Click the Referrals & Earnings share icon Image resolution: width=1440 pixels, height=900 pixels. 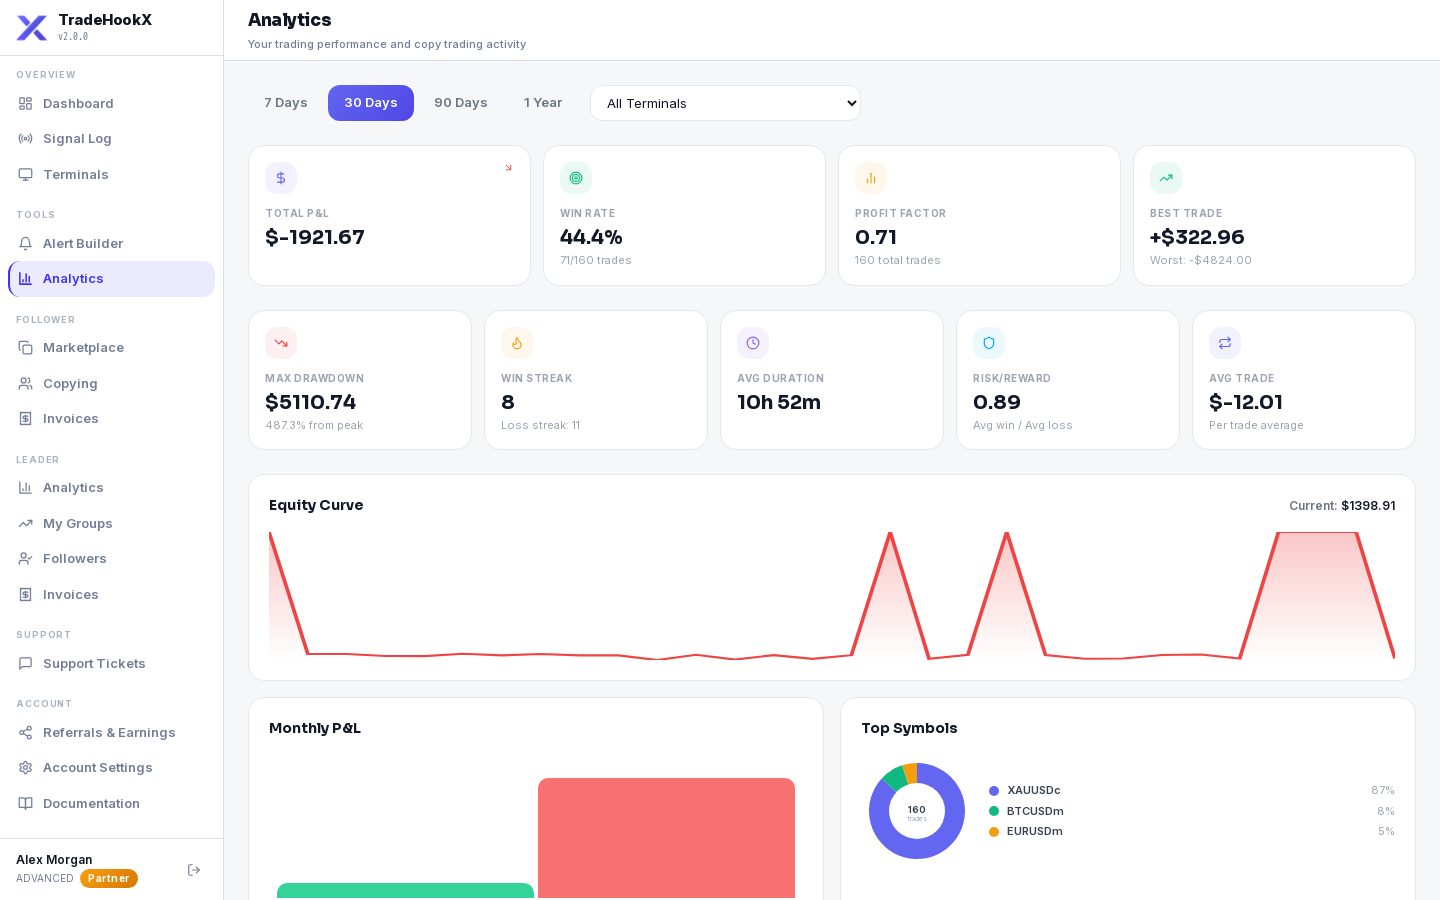[26, 733]
